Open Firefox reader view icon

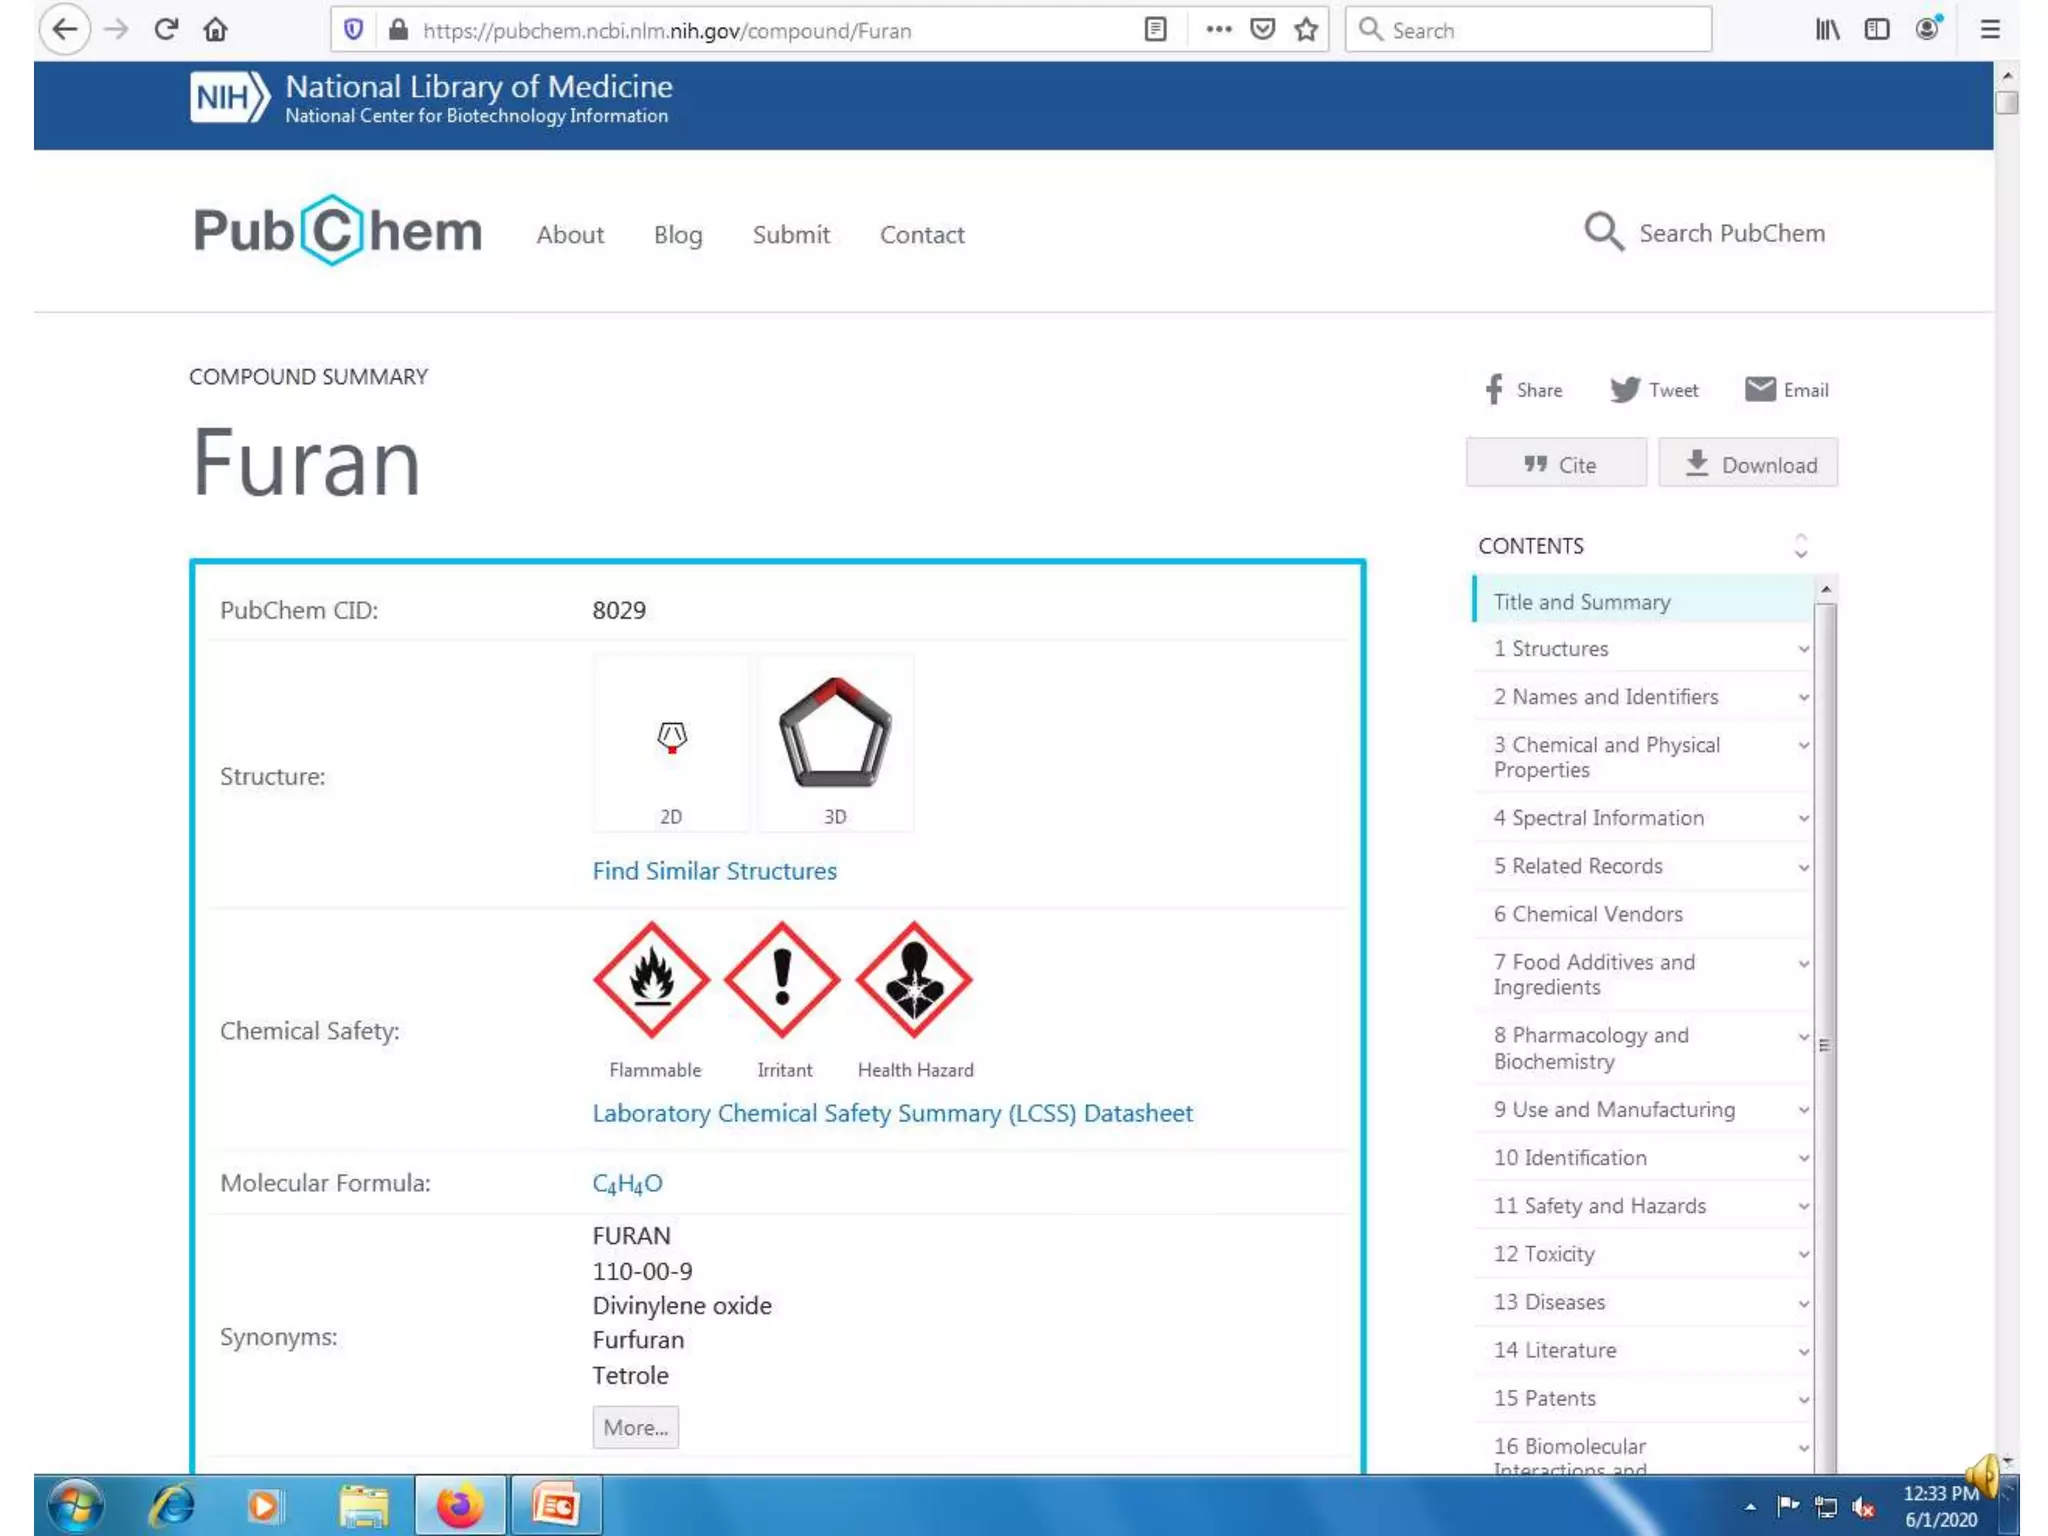pos(1155,30)
